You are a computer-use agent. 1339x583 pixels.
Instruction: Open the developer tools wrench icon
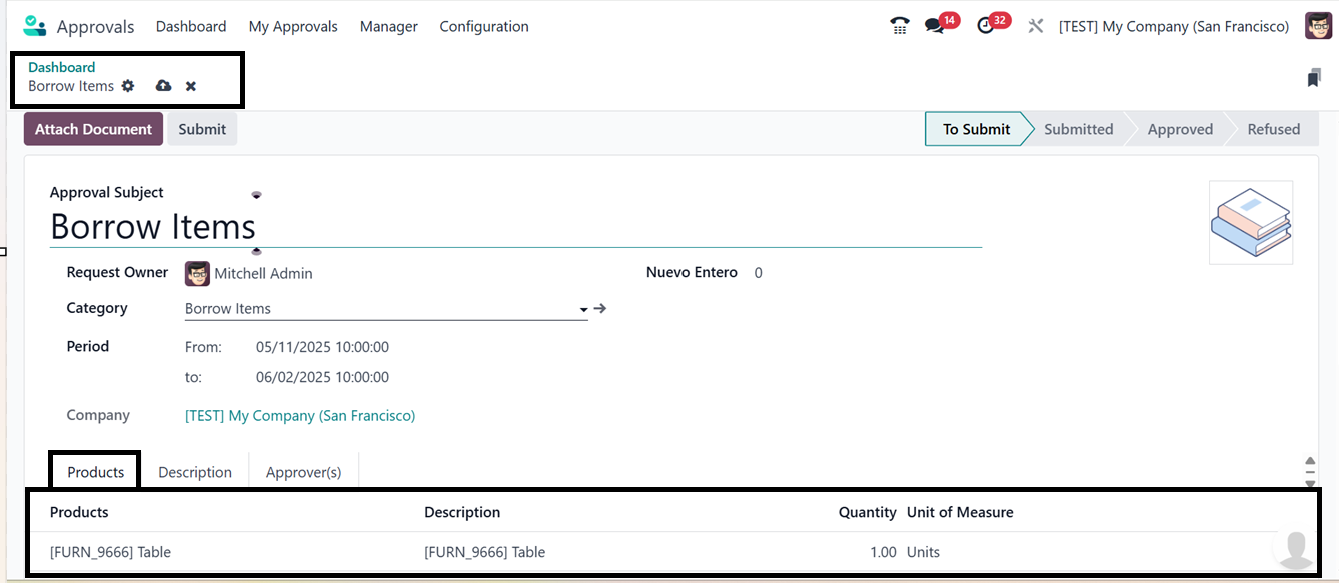click(1036, 26)
